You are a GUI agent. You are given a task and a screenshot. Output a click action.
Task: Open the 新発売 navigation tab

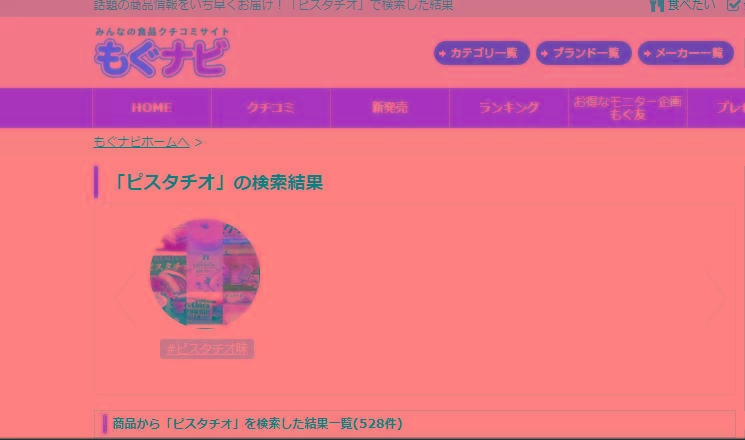tap(390, 108)
